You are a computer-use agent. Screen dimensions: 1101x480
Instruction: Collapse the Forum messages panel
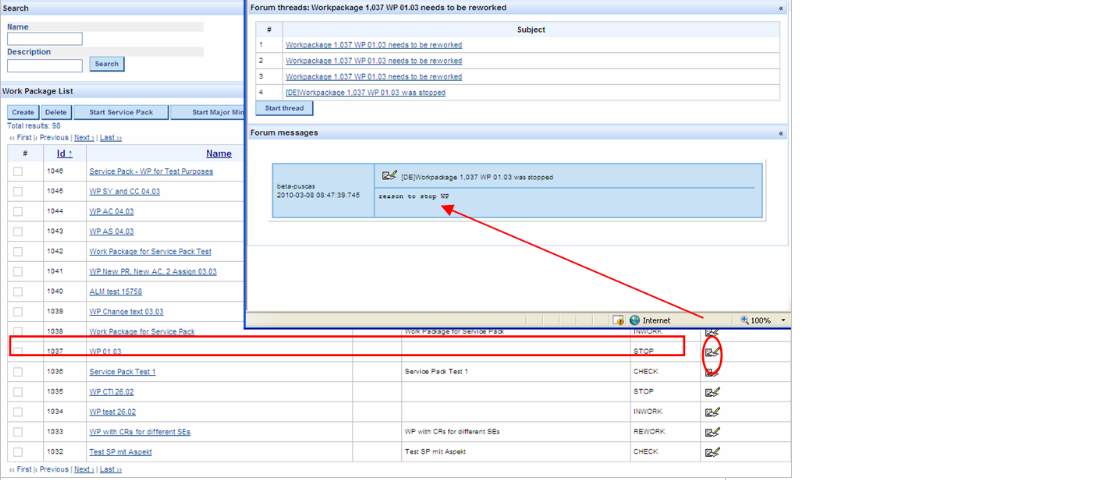(x=781, y=132)
